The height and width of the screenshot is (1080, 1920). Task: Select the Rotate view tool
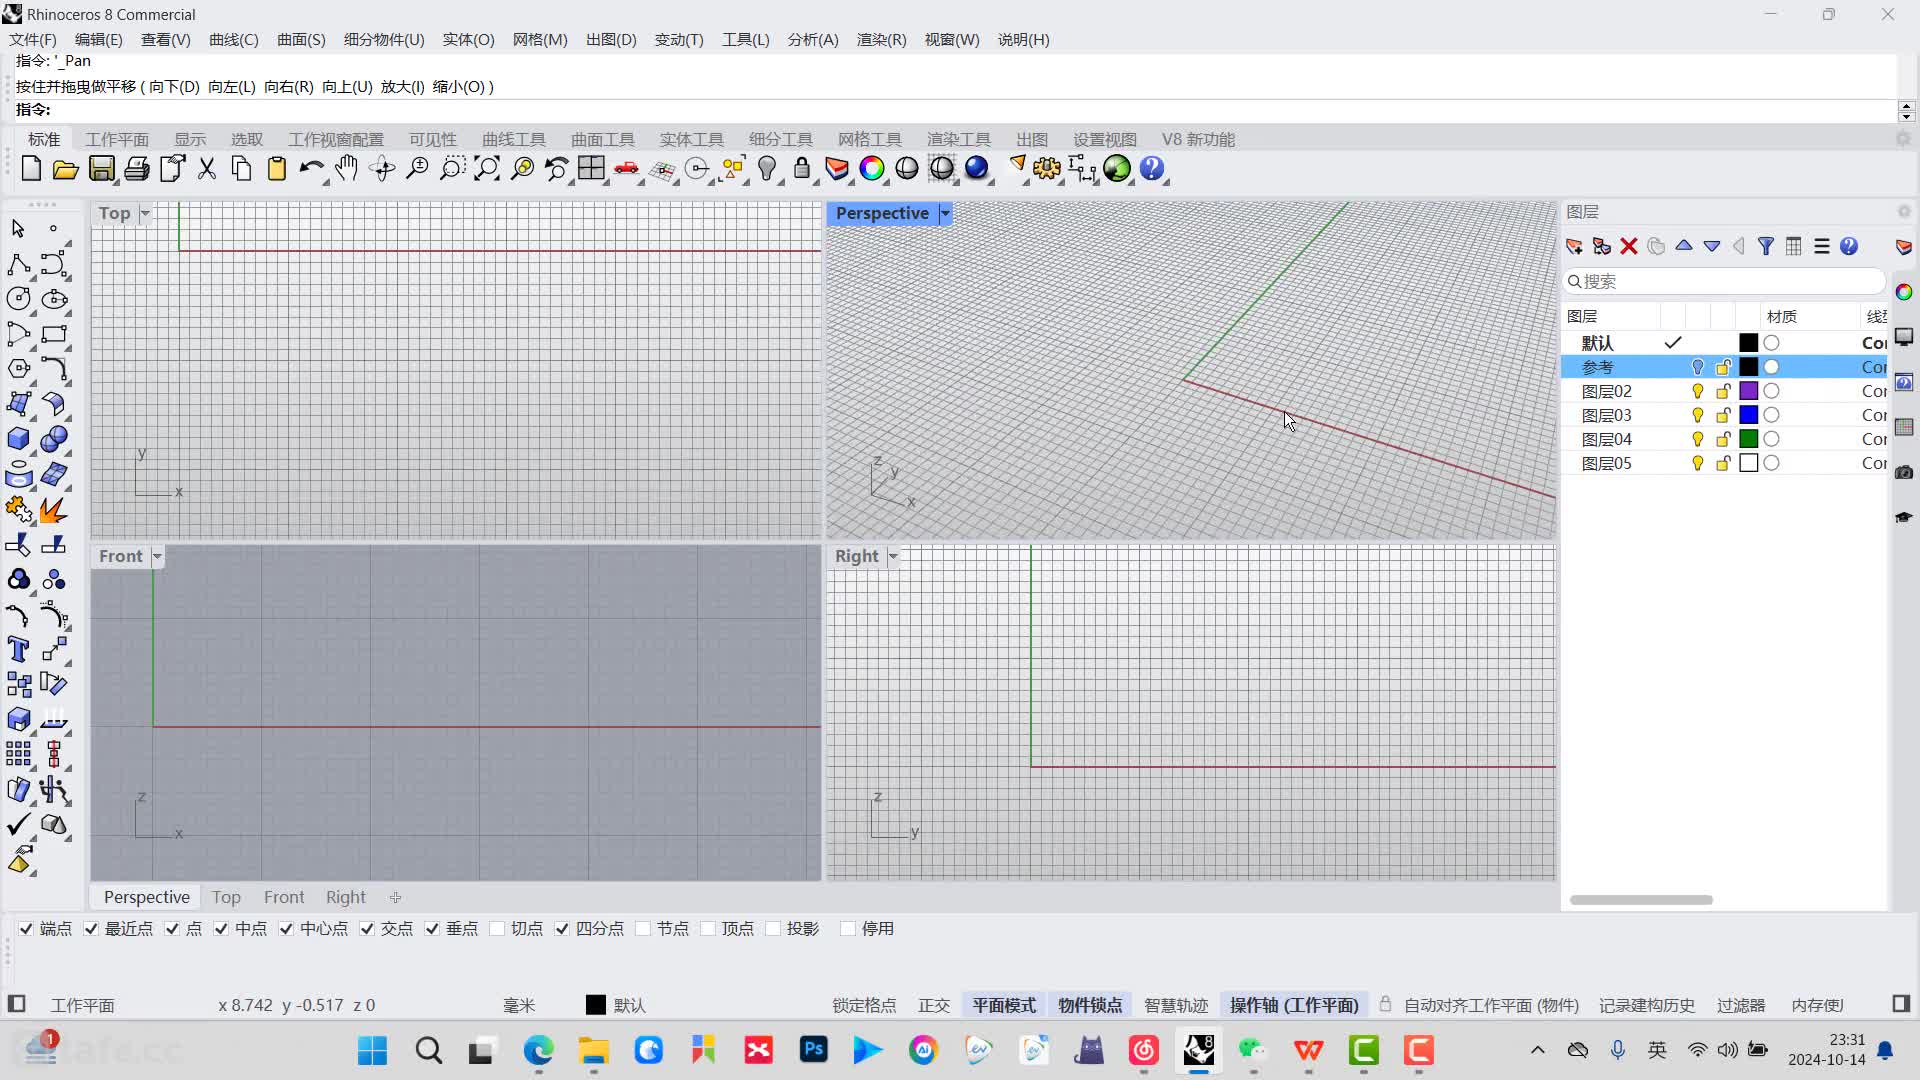coord(382,169)
